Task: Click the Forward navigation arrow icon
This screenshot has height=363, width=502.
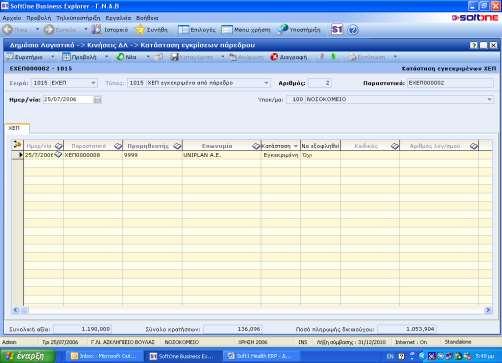Action: (x=49, y=30)
